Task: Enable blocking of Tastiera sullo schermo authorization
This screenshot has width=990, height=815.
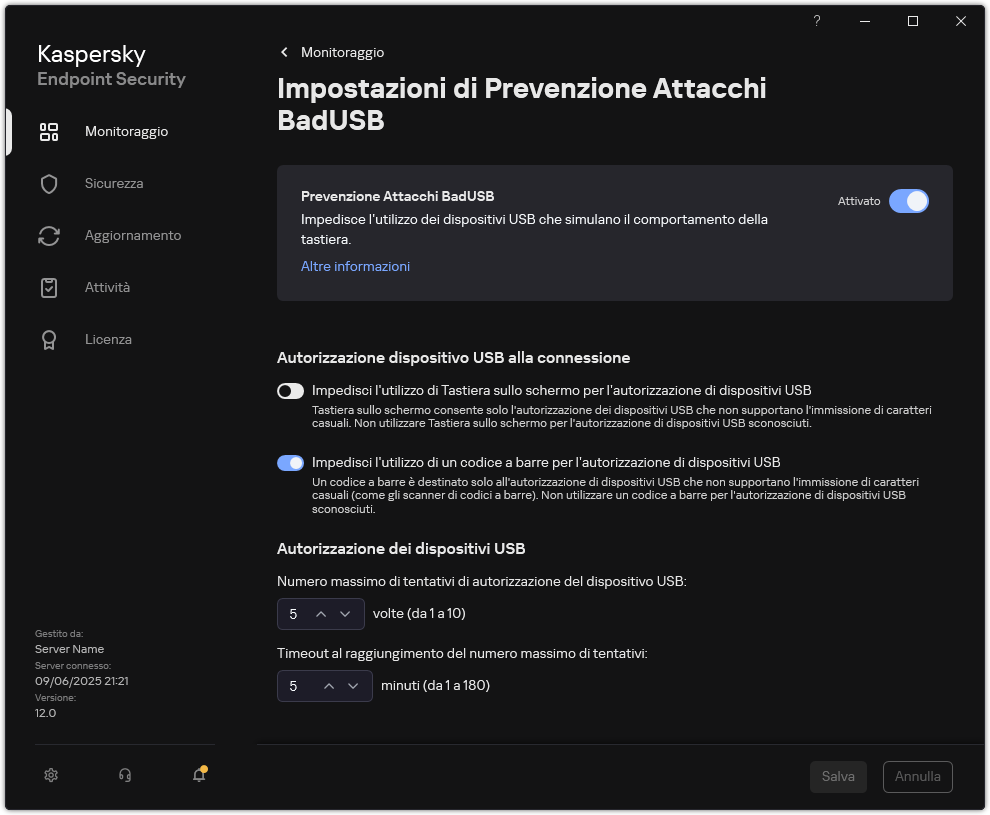Action: click(x=290, y=391)
